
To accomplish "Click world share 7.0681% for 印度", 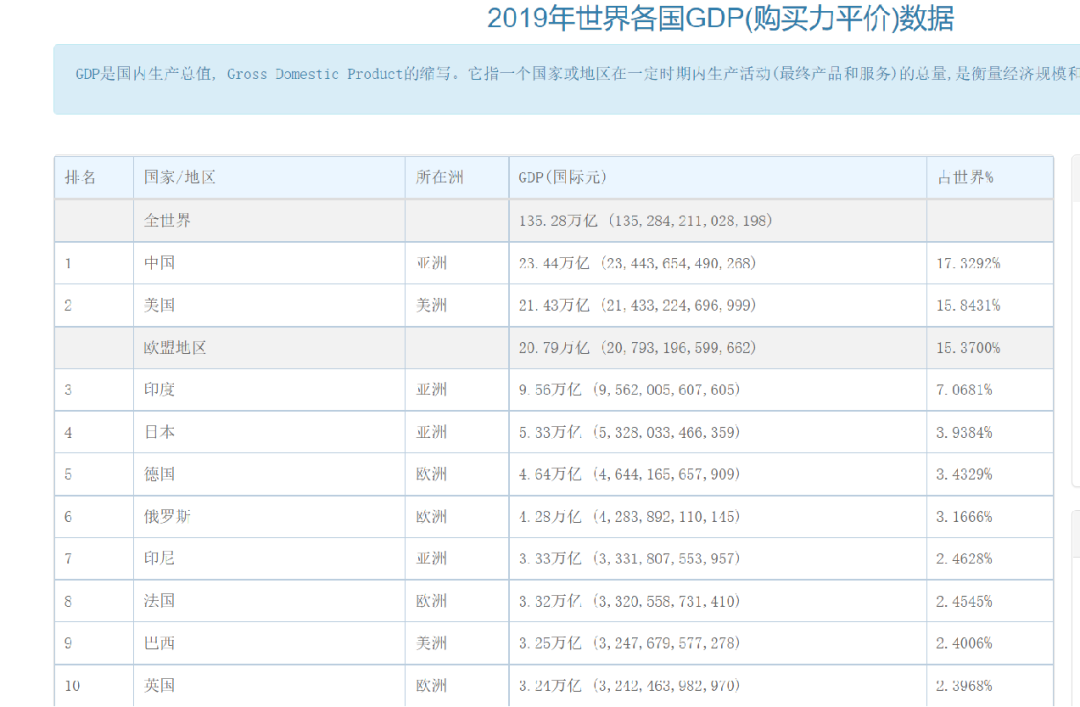I will [964, 390].
